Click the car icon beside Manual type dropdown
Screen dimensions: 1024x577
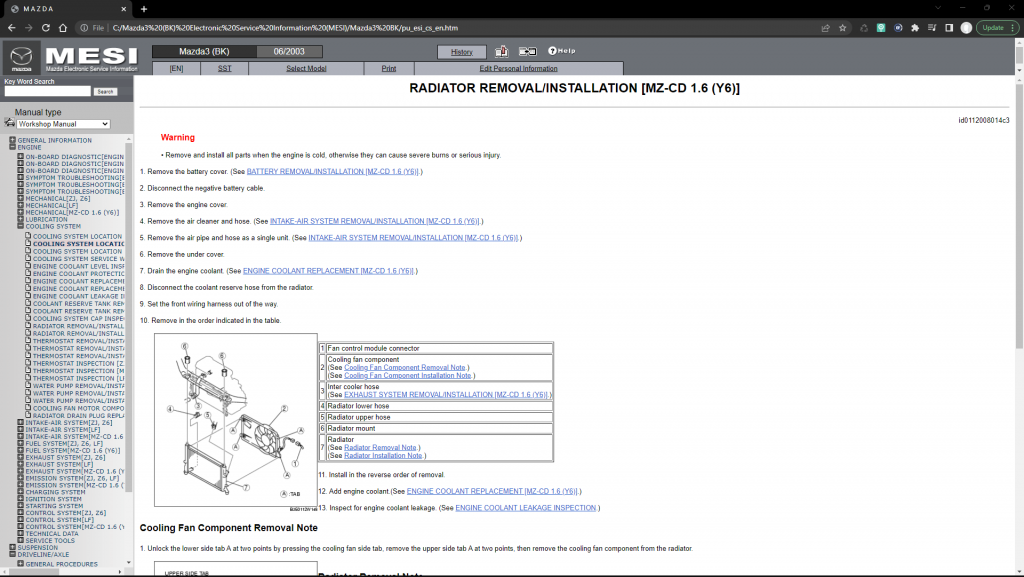point(9,123)
